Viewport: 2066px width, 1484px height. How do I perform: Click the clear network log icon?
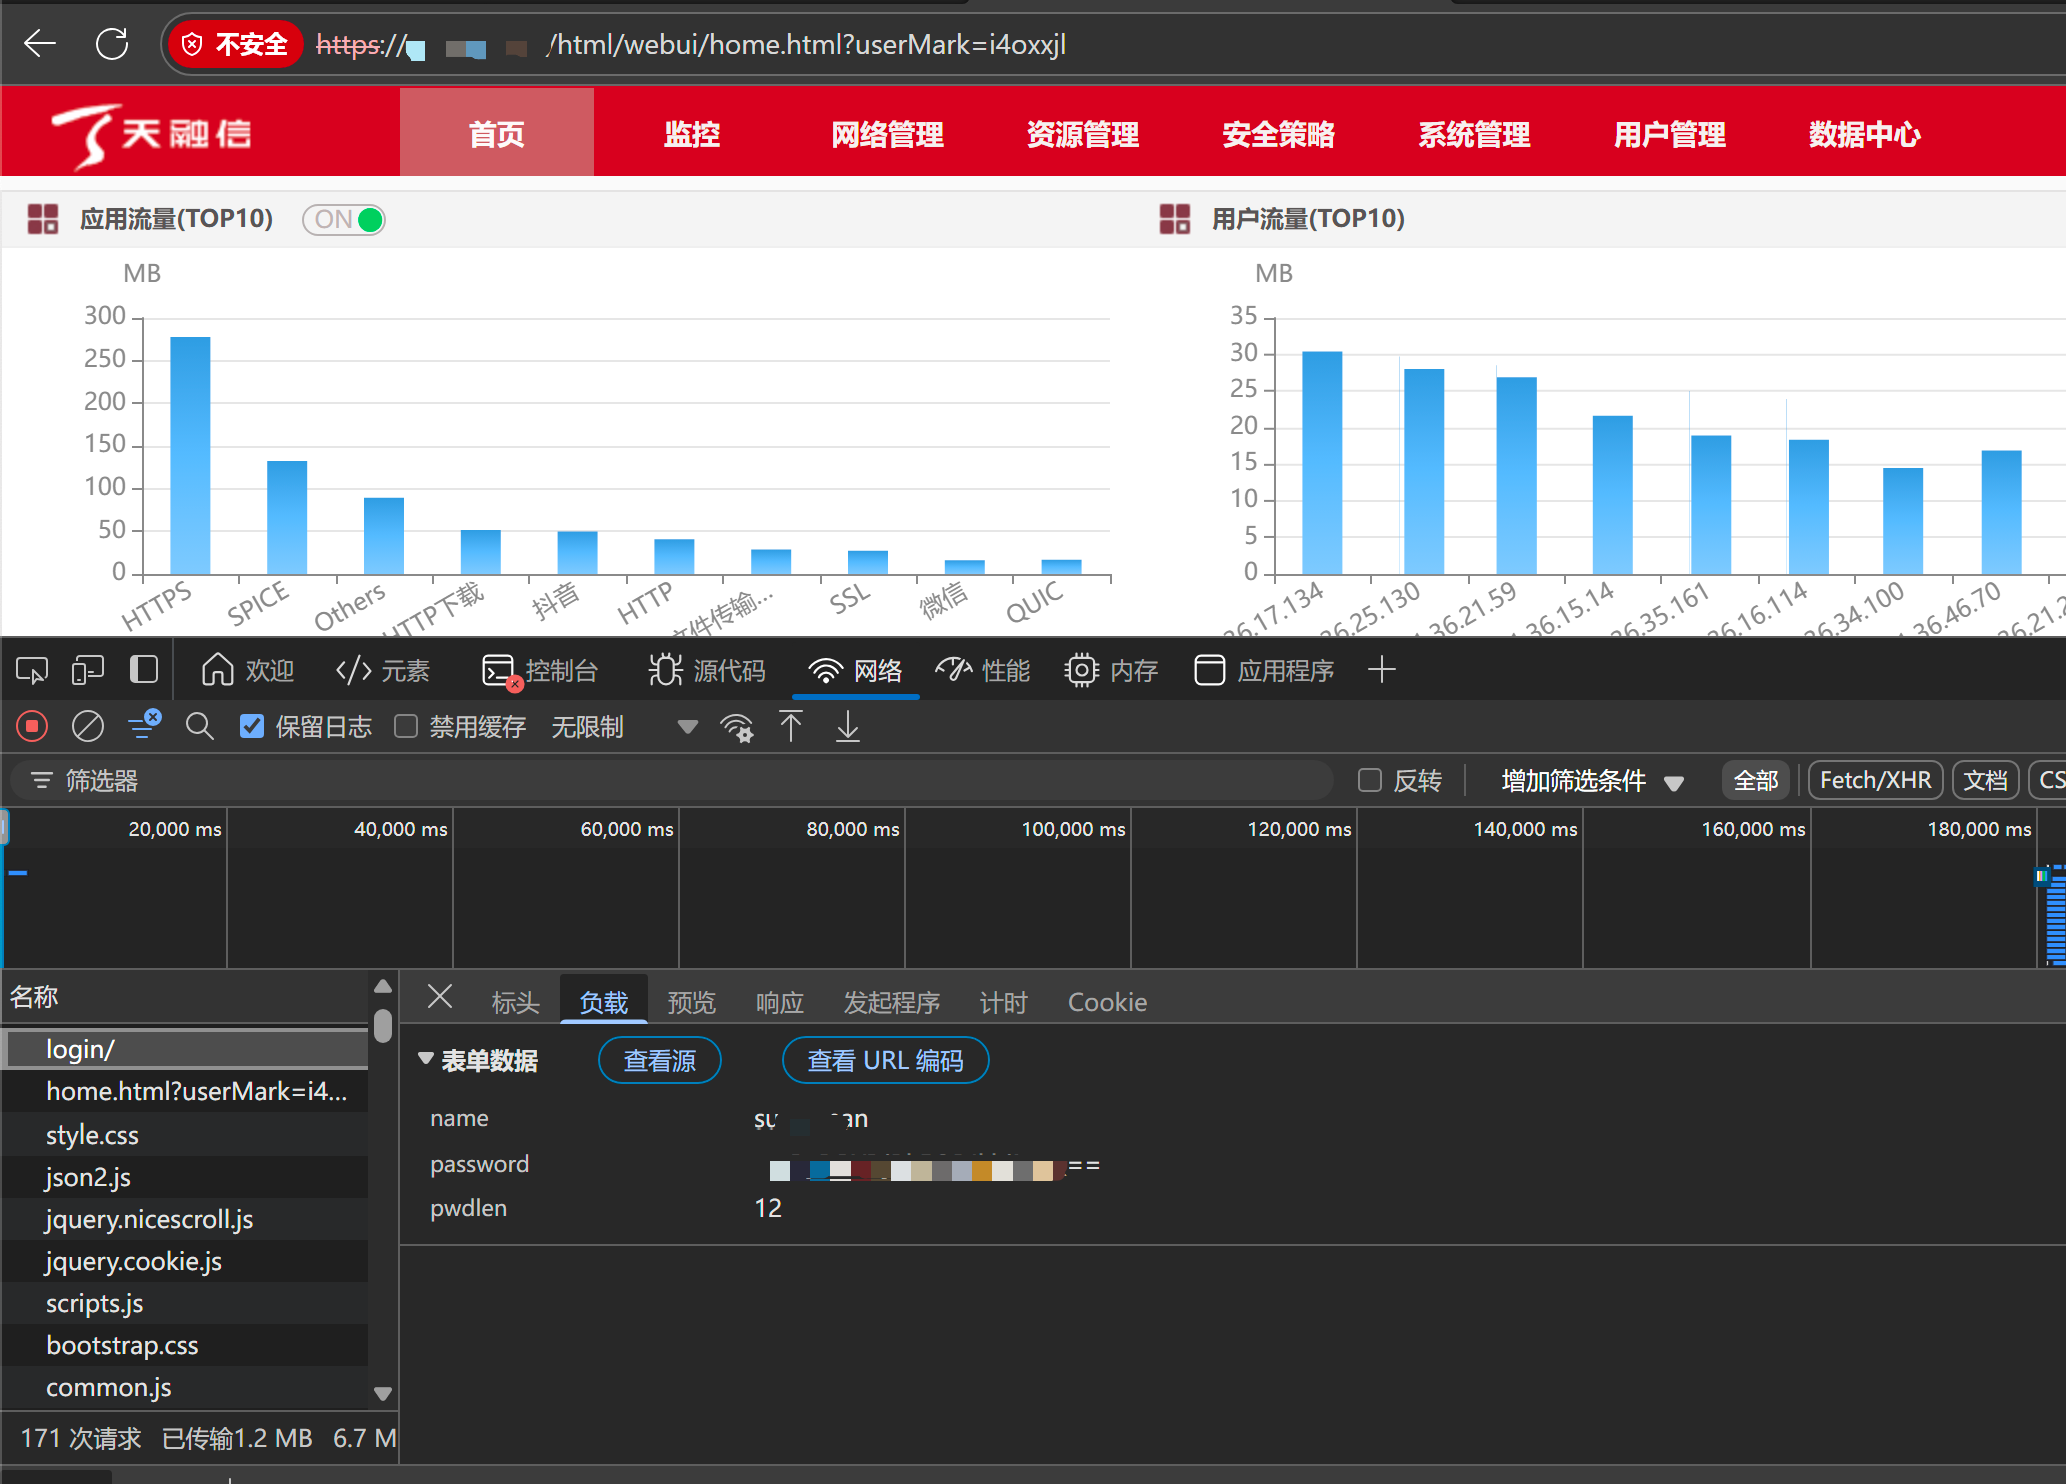[88, 726]
